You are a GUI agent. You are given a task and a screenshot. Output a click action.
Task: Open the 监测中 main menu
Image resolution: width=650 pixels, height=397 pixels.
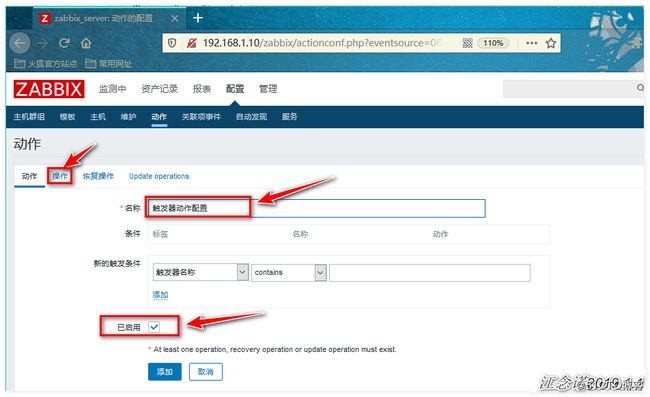click(x=112, y=89)
